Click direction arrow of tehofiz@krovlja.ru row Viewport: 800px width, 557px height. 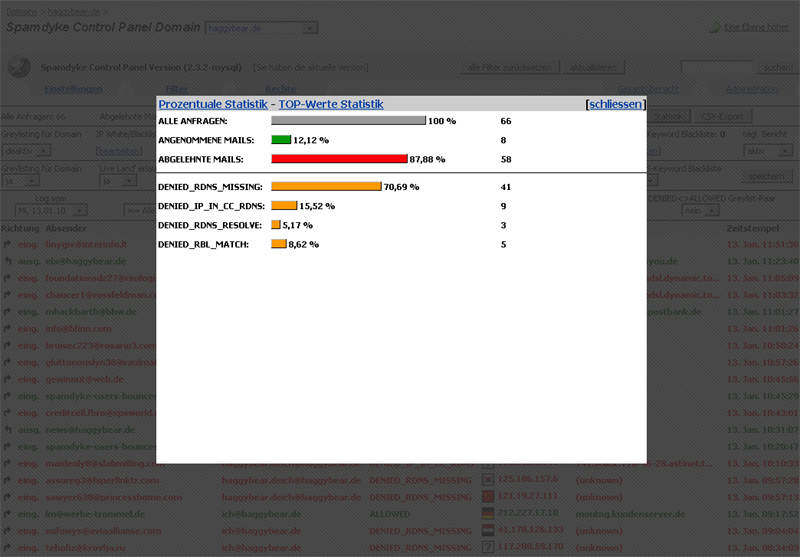(x=7, y=547)
